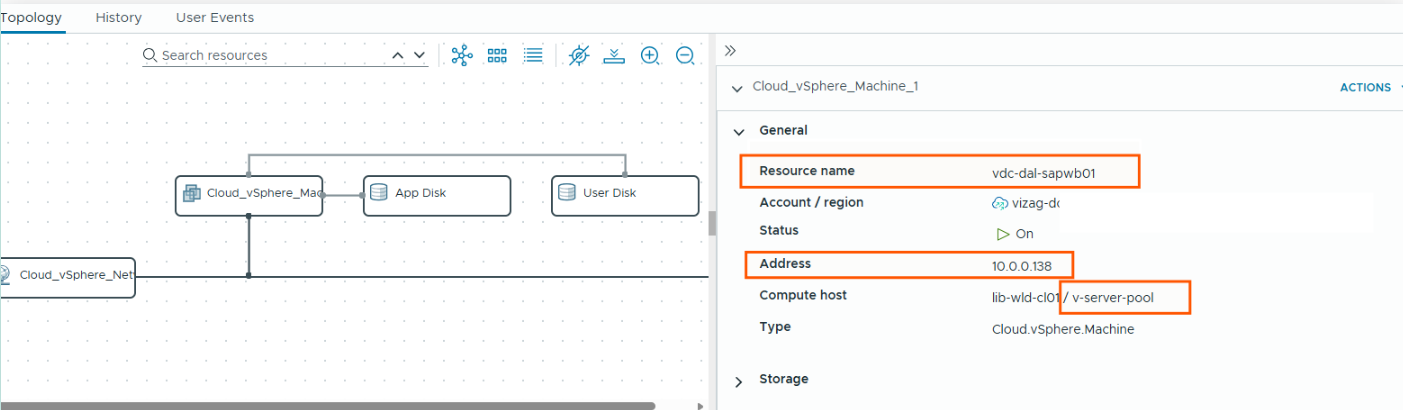The height and width of the screenshot is (410, 1403).
Task: Open the Actions dropdown menu
Action: tap(1366, 88)
